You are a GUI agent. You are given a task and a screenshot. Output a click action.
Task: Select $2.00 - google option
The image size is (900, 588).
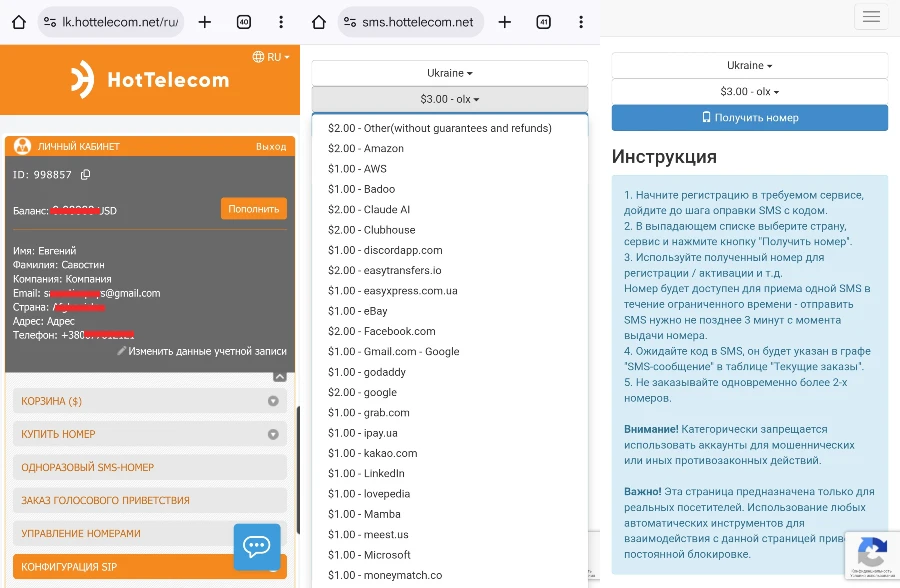pos(450,392)
